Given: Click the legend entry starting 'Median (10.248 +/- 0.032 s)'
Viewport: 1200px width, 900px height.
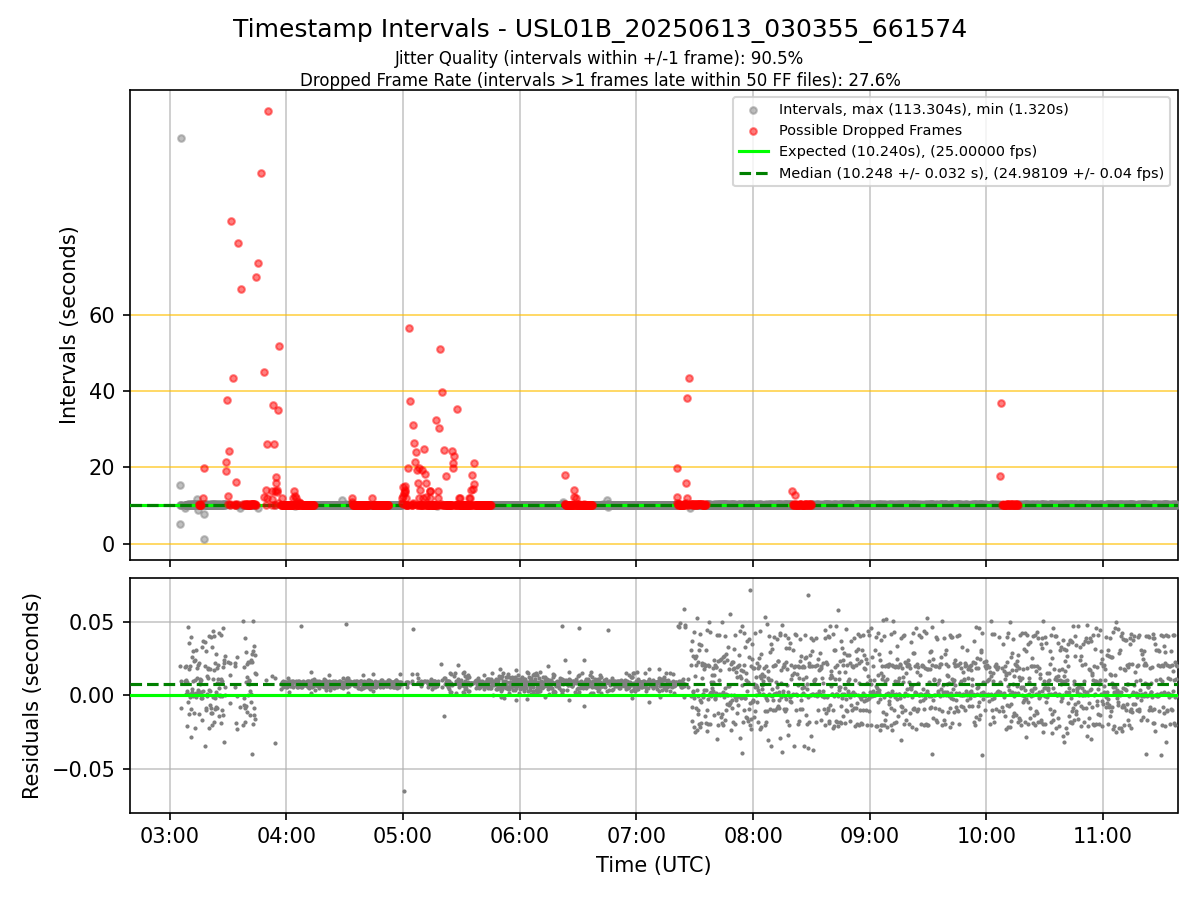Looking at the screenshot, I should [x=971, y=173].
